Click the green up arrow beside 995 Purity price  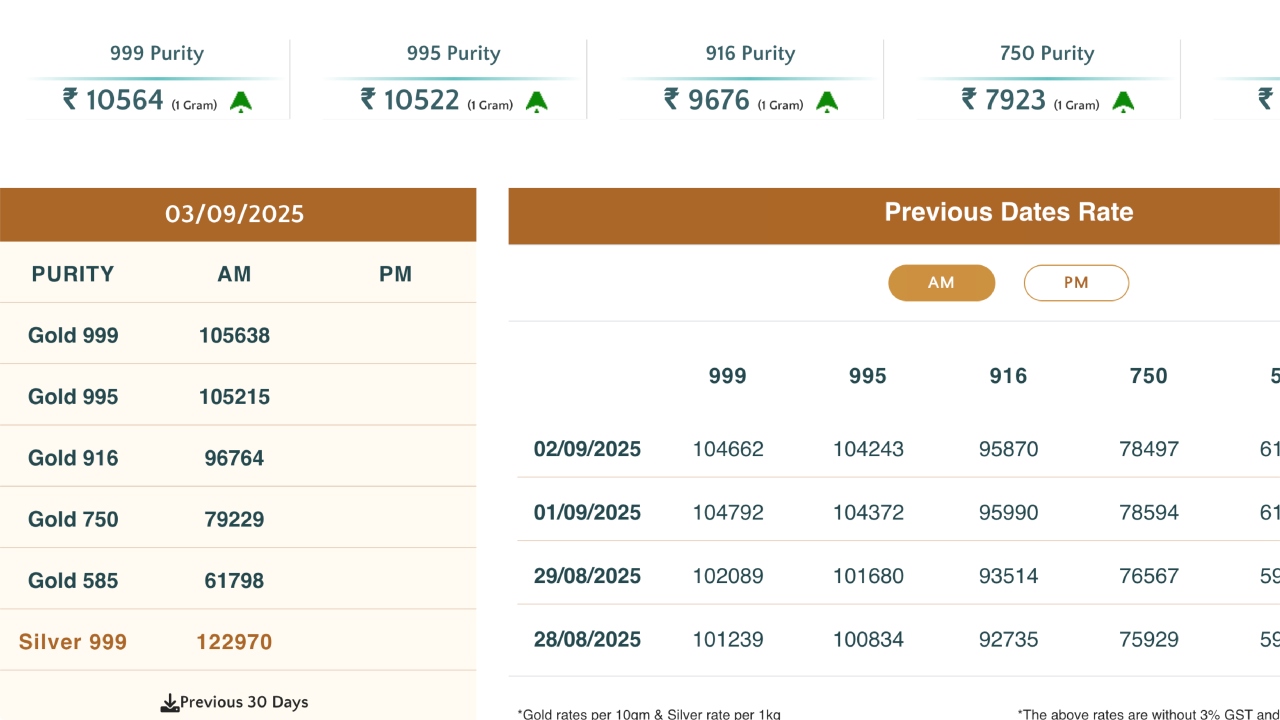pos(537,102)
